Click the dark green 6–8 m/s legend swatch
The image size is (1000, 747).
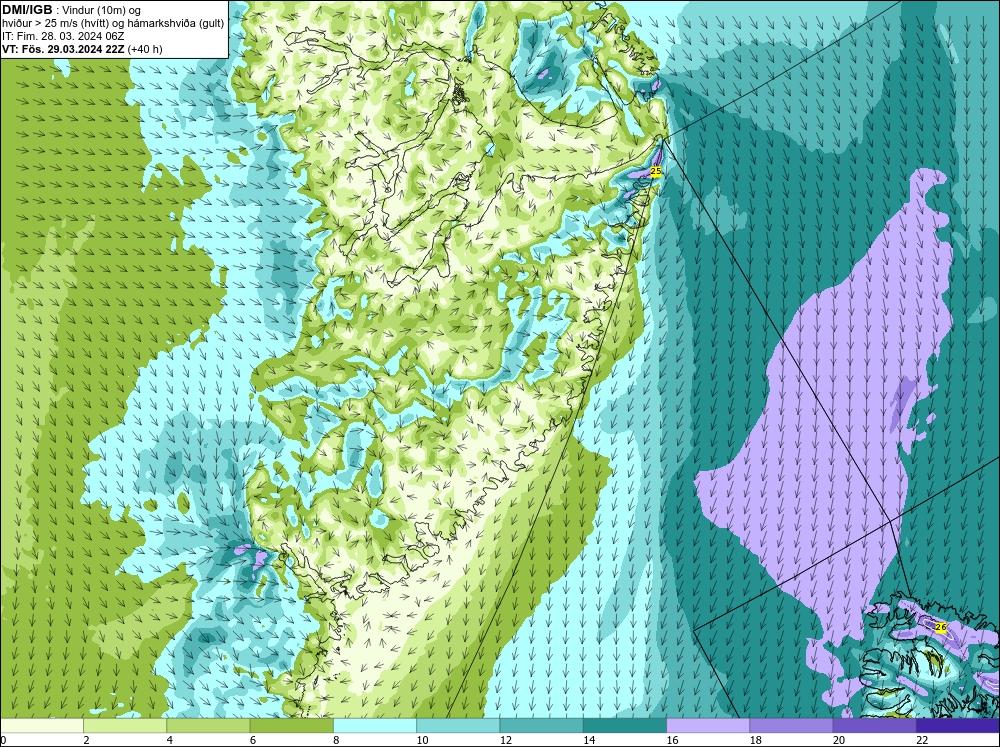tap(291, 725)
